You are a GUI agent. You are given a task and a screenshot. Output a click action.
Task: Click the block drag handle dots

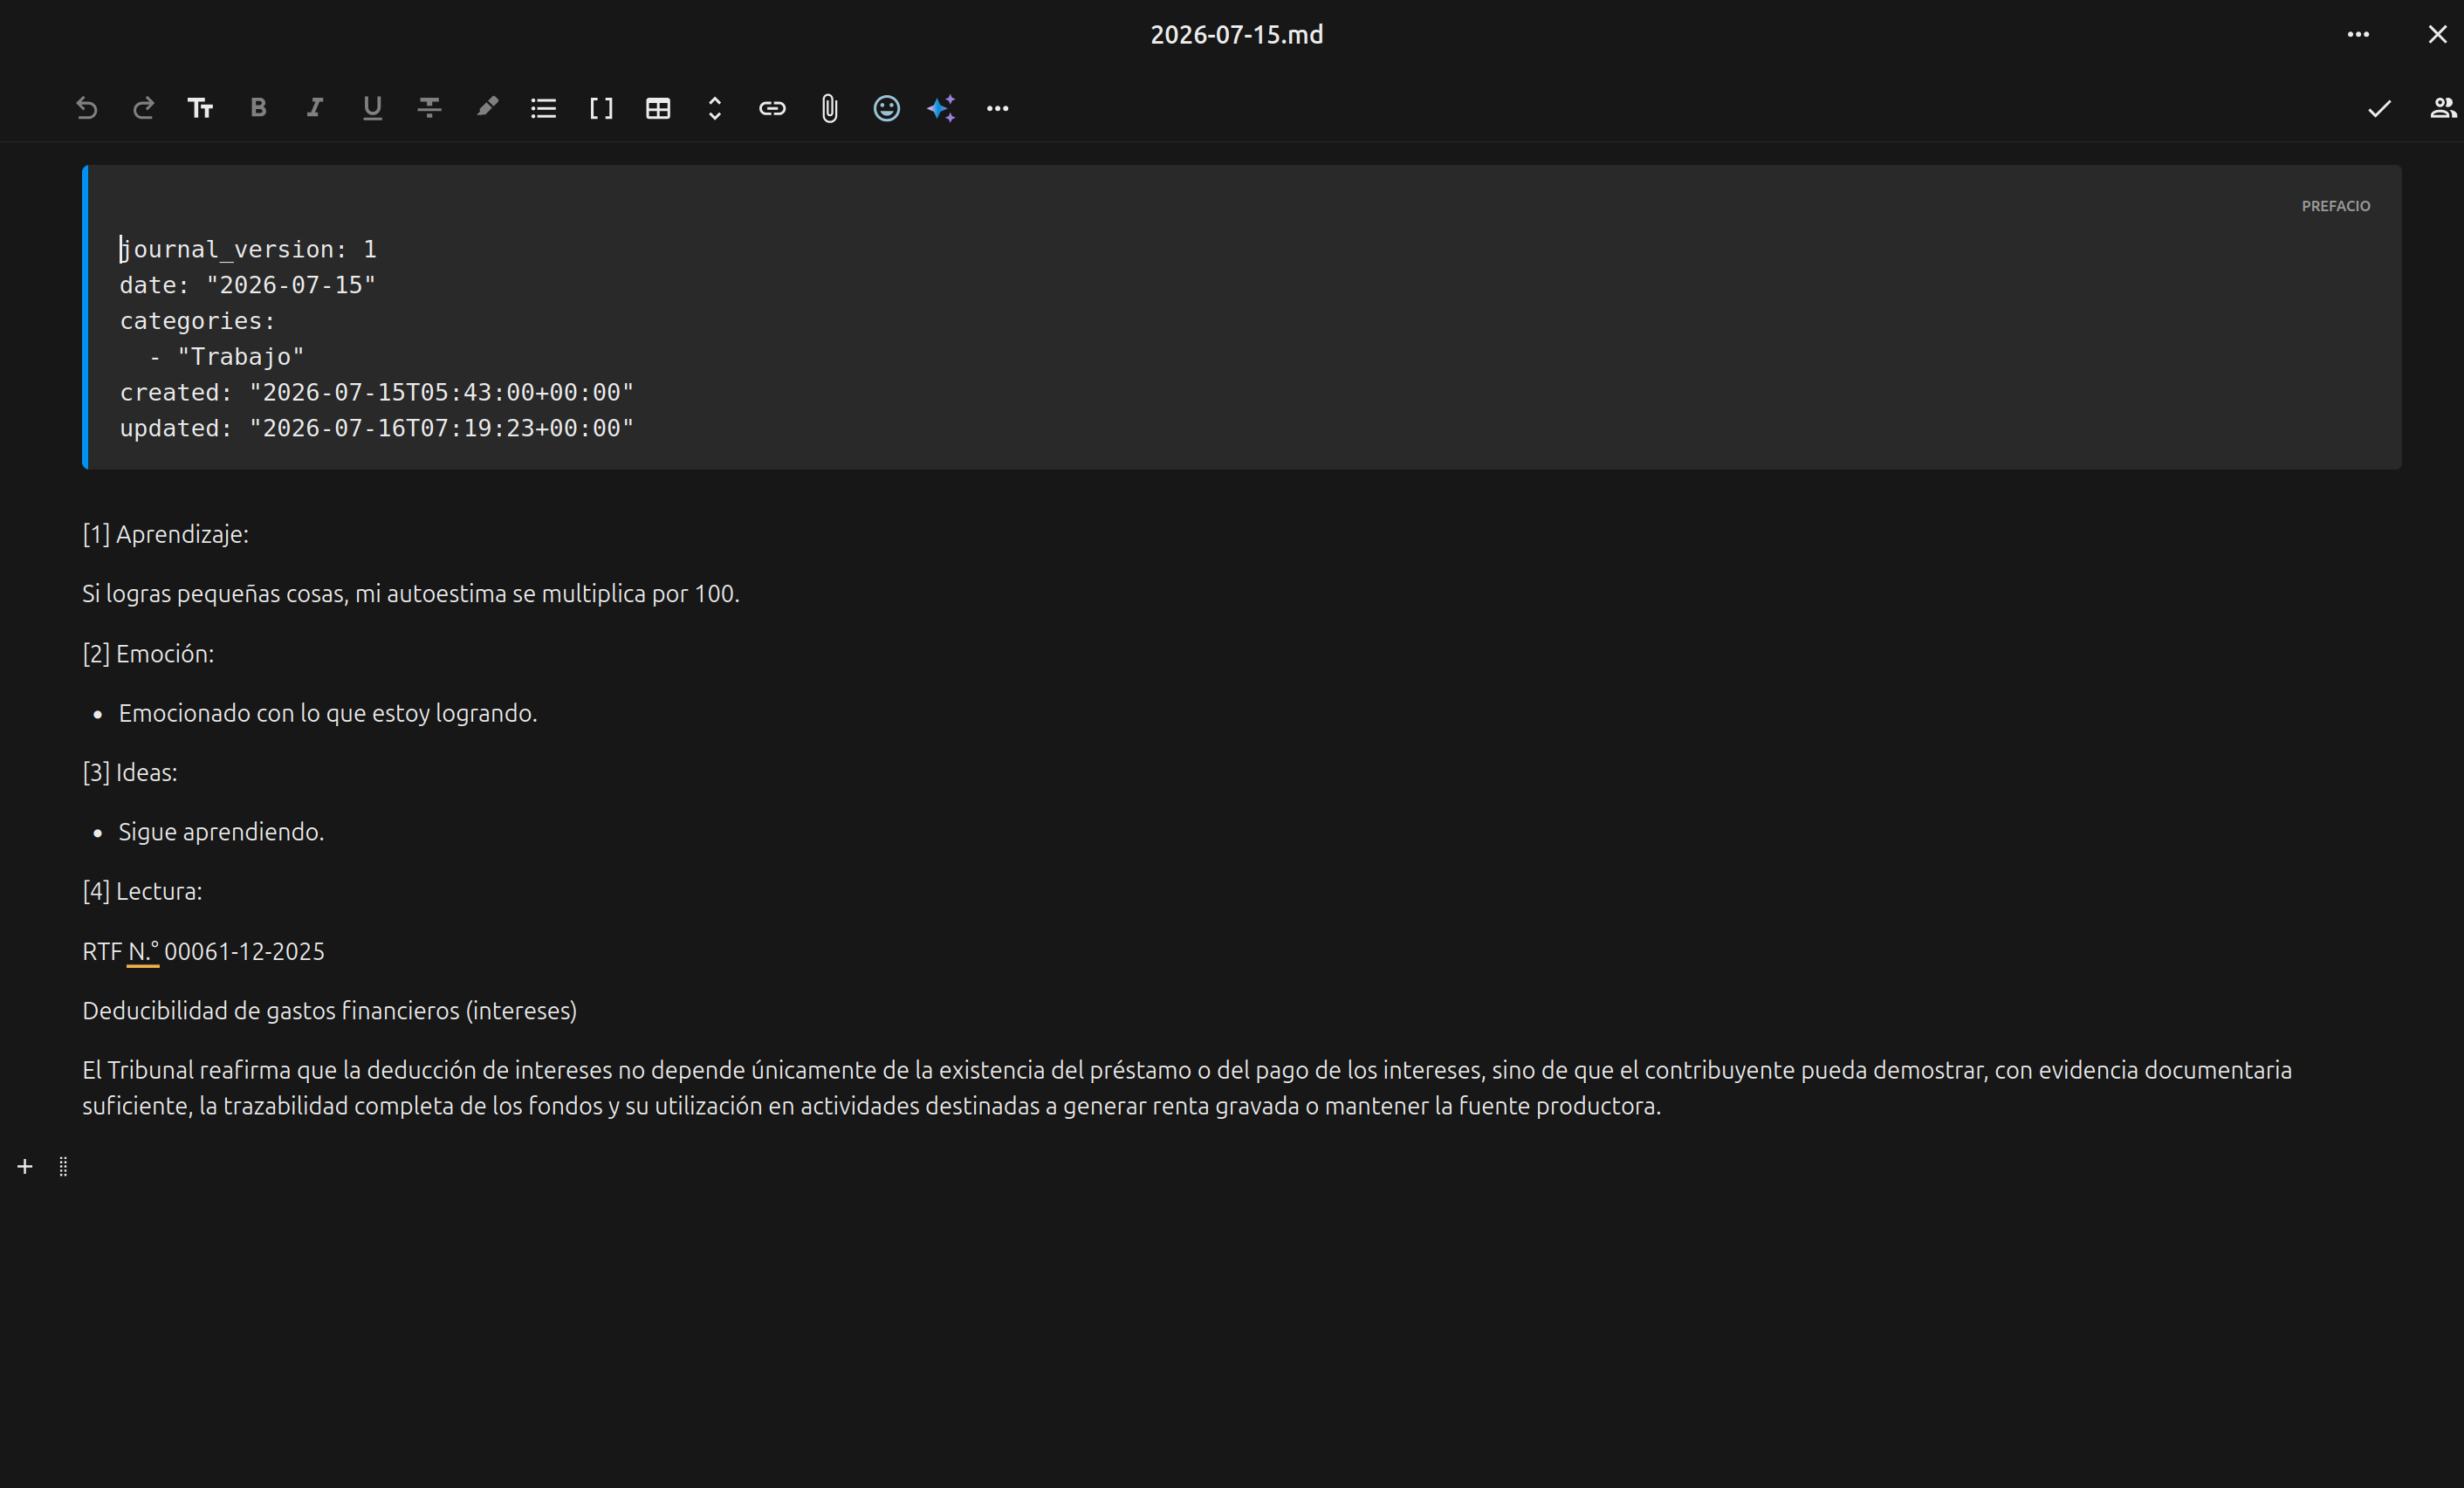(x=64, y=1167)
